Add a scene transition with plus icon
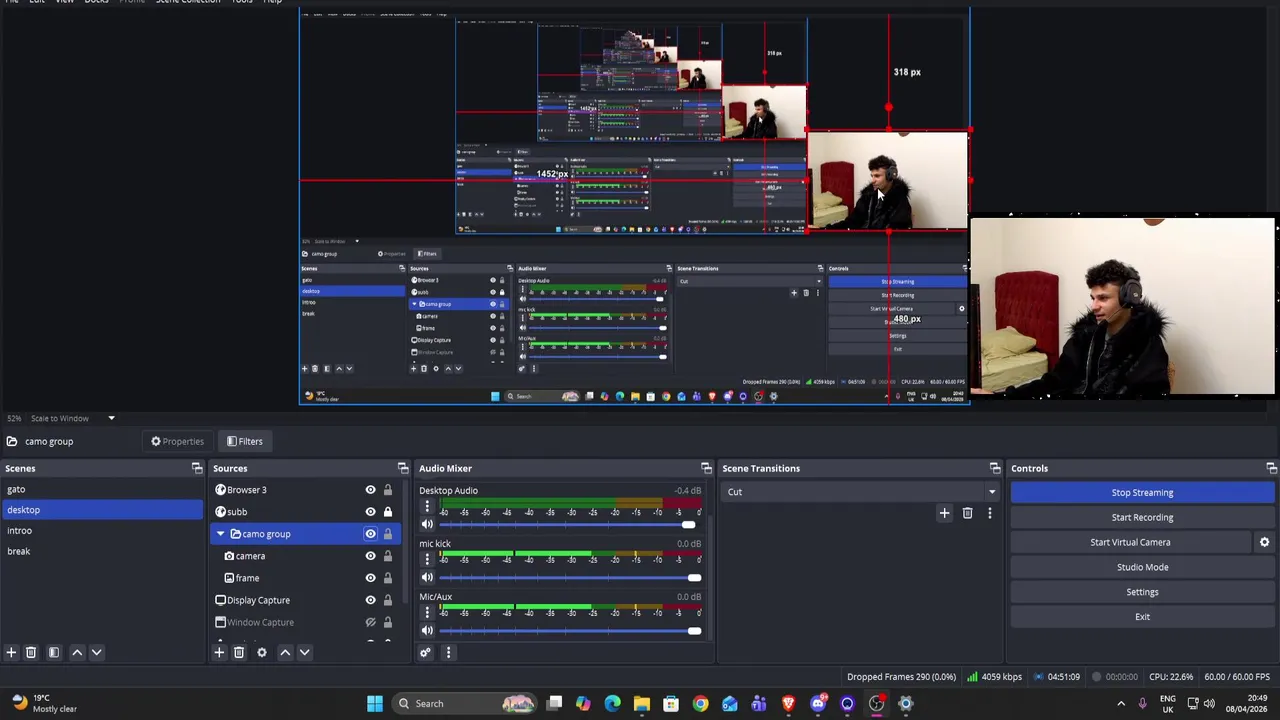This screenshot has height=720, width=1280. click(944, 513)
